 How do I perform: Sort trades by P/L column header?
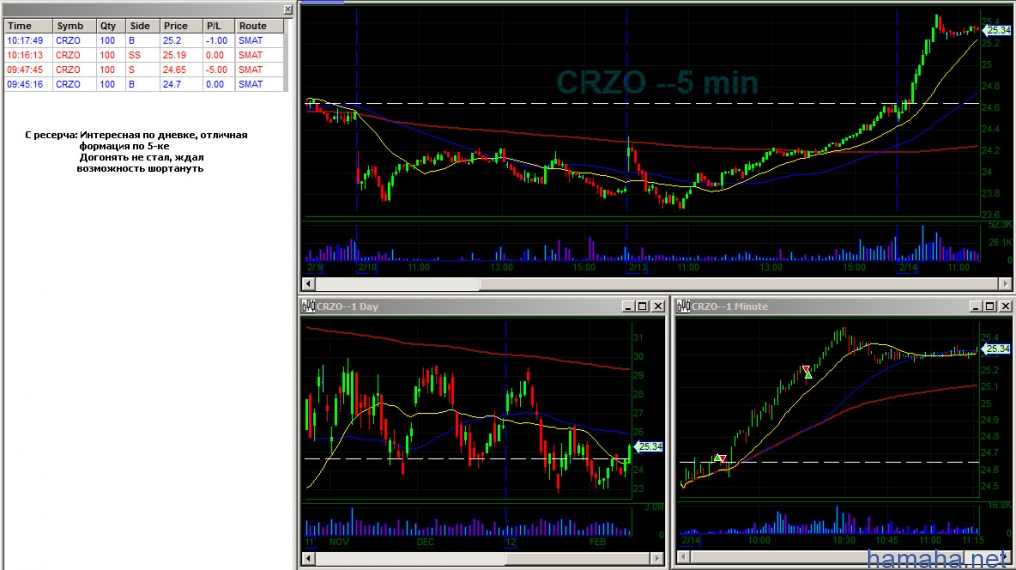218,26
